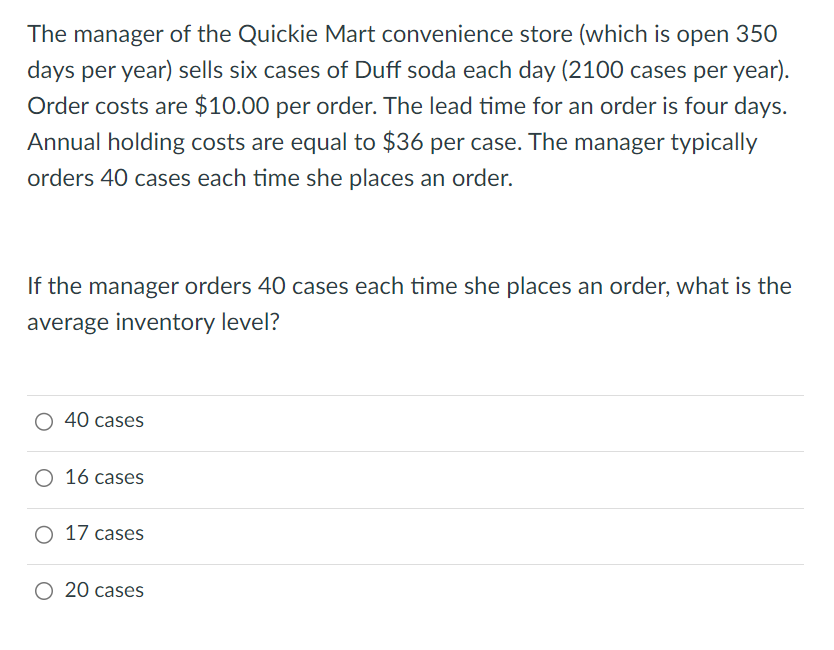Mark the 20 cases radio button

point(45,591)
